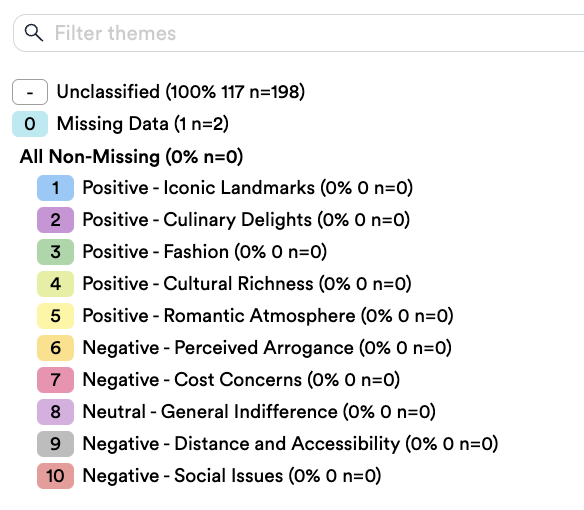Select Negative - Social Issues theme
The height and width of the screenshot is (510, 584).
[232, 476]
